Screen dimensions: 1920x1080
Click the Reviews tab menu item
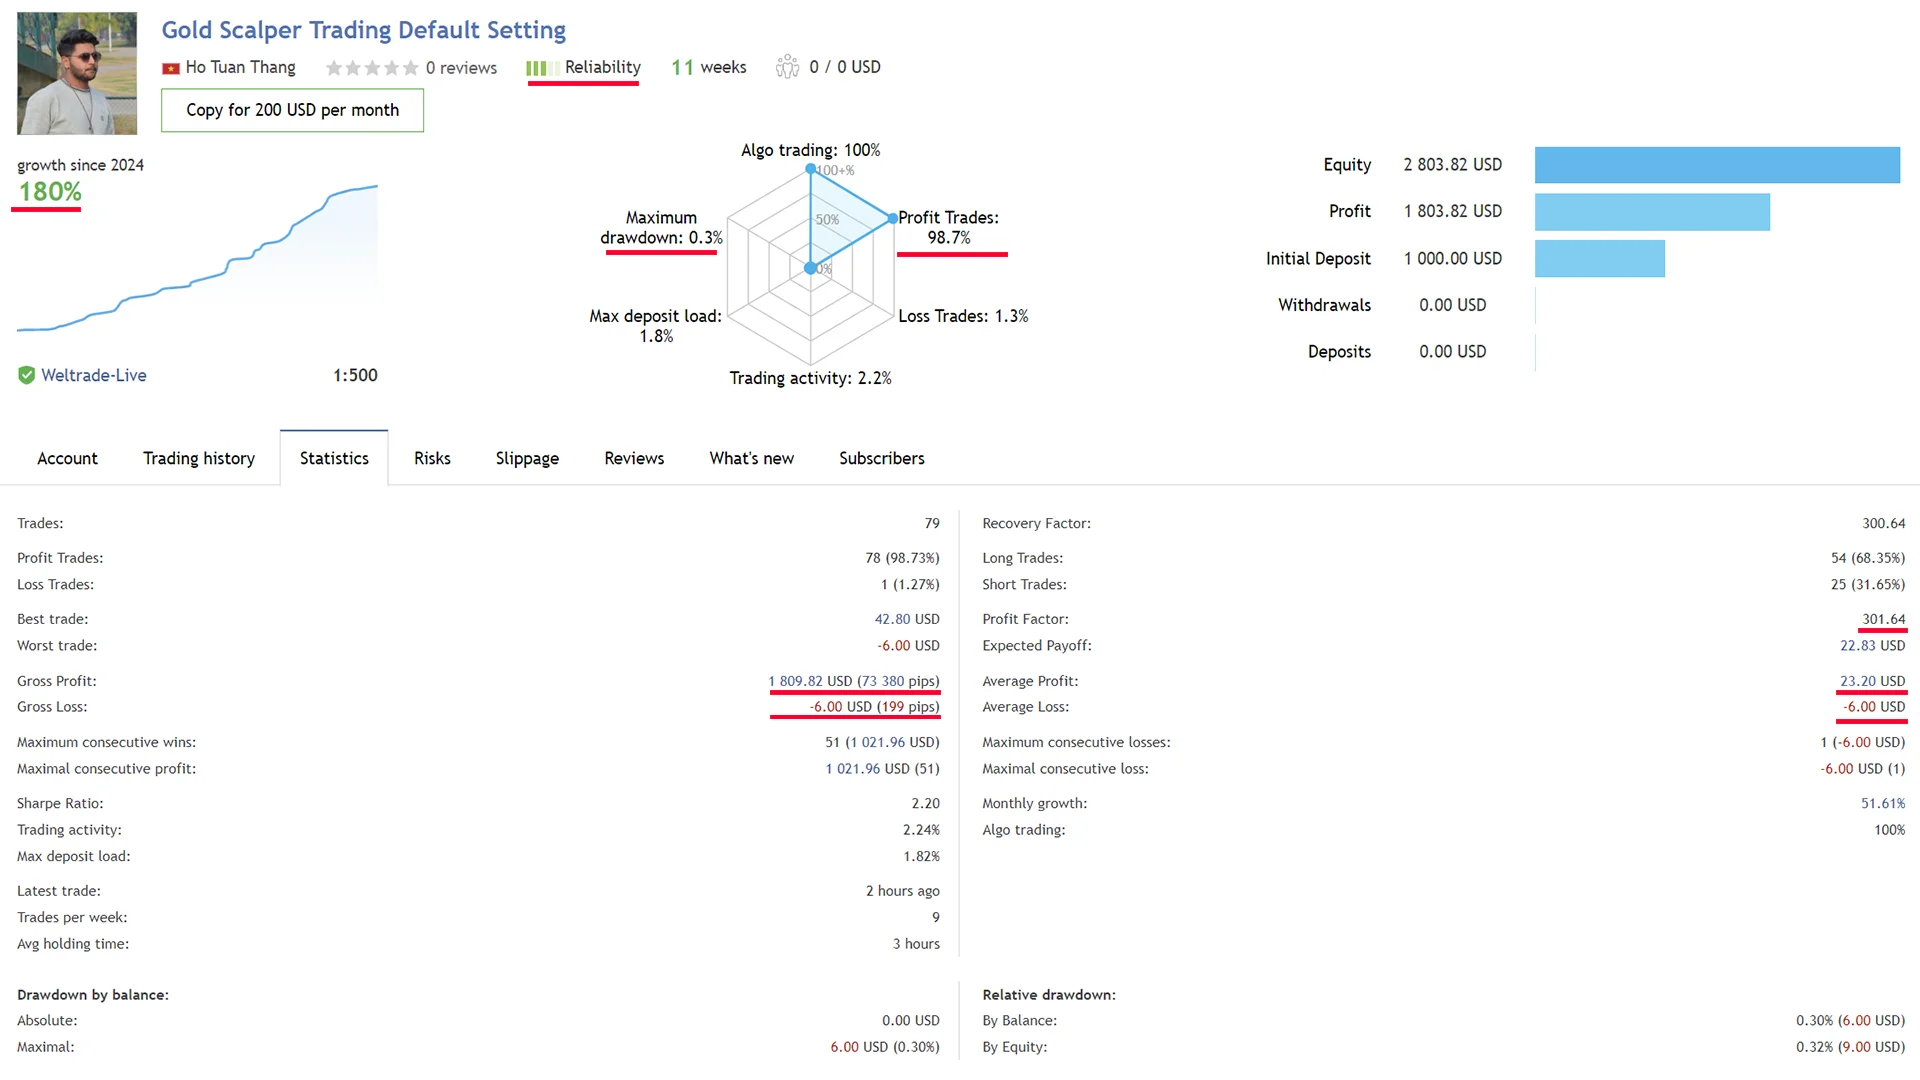[634, 458]
